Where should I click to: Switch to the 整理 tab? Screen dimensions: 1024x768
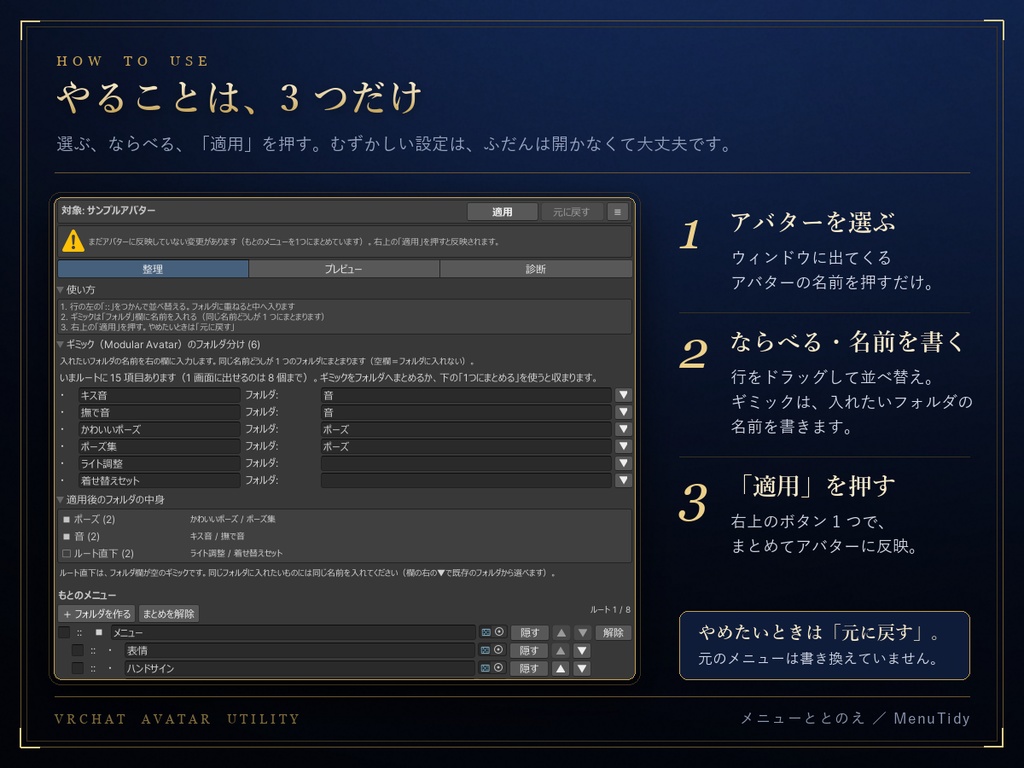pos(153,269)
